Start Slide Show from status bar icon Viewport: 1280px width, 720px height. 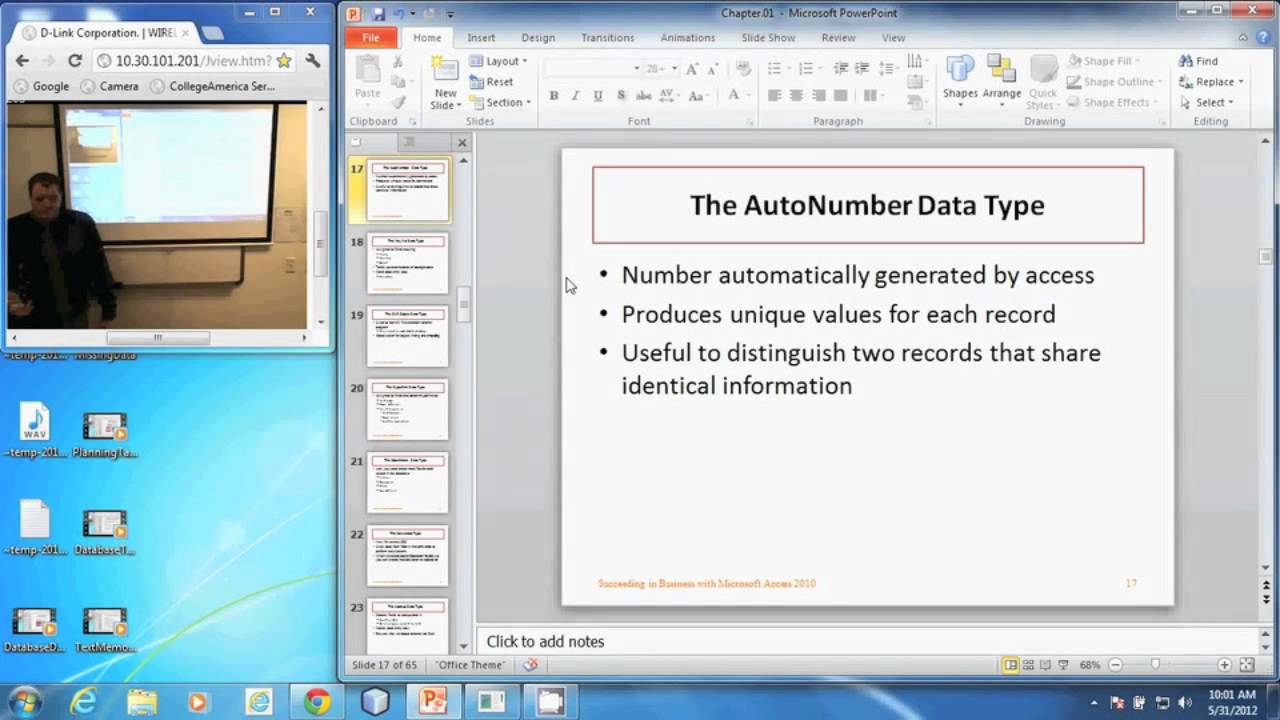pos(1062,665)
